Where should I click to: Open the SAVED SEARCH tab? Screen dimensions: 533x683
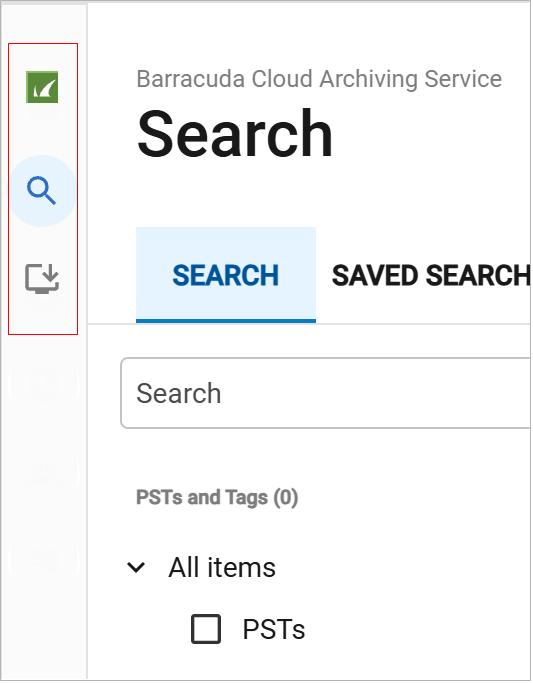coord(431,276)
